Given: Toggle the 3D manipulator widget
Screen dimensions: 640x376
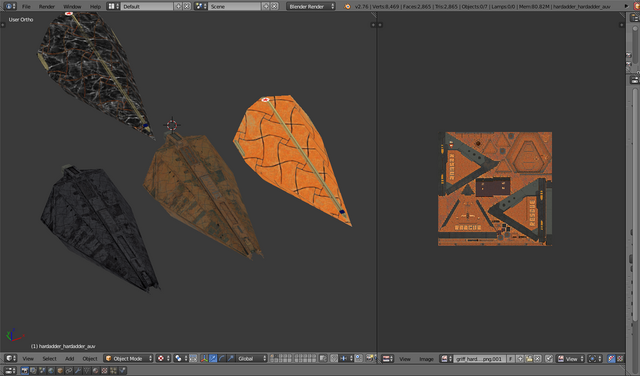Looking at the screenshot, I should tap(204, 358).
